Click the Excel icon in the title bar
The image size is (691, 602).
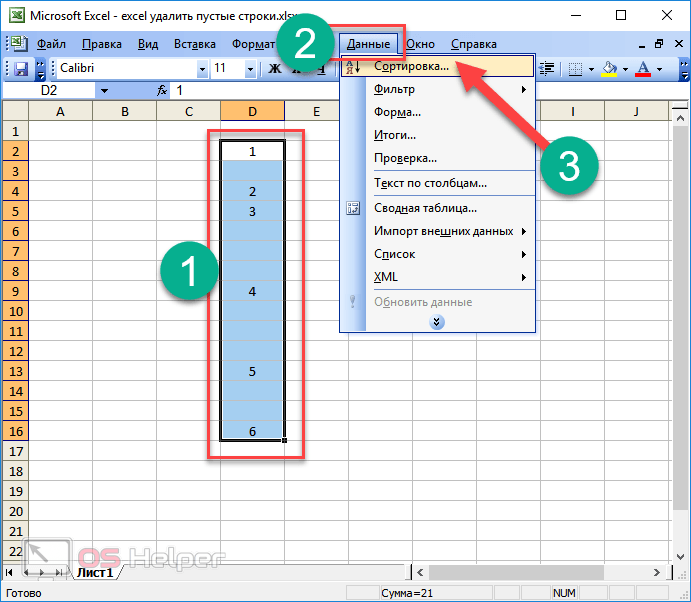[x=17, y=16]
